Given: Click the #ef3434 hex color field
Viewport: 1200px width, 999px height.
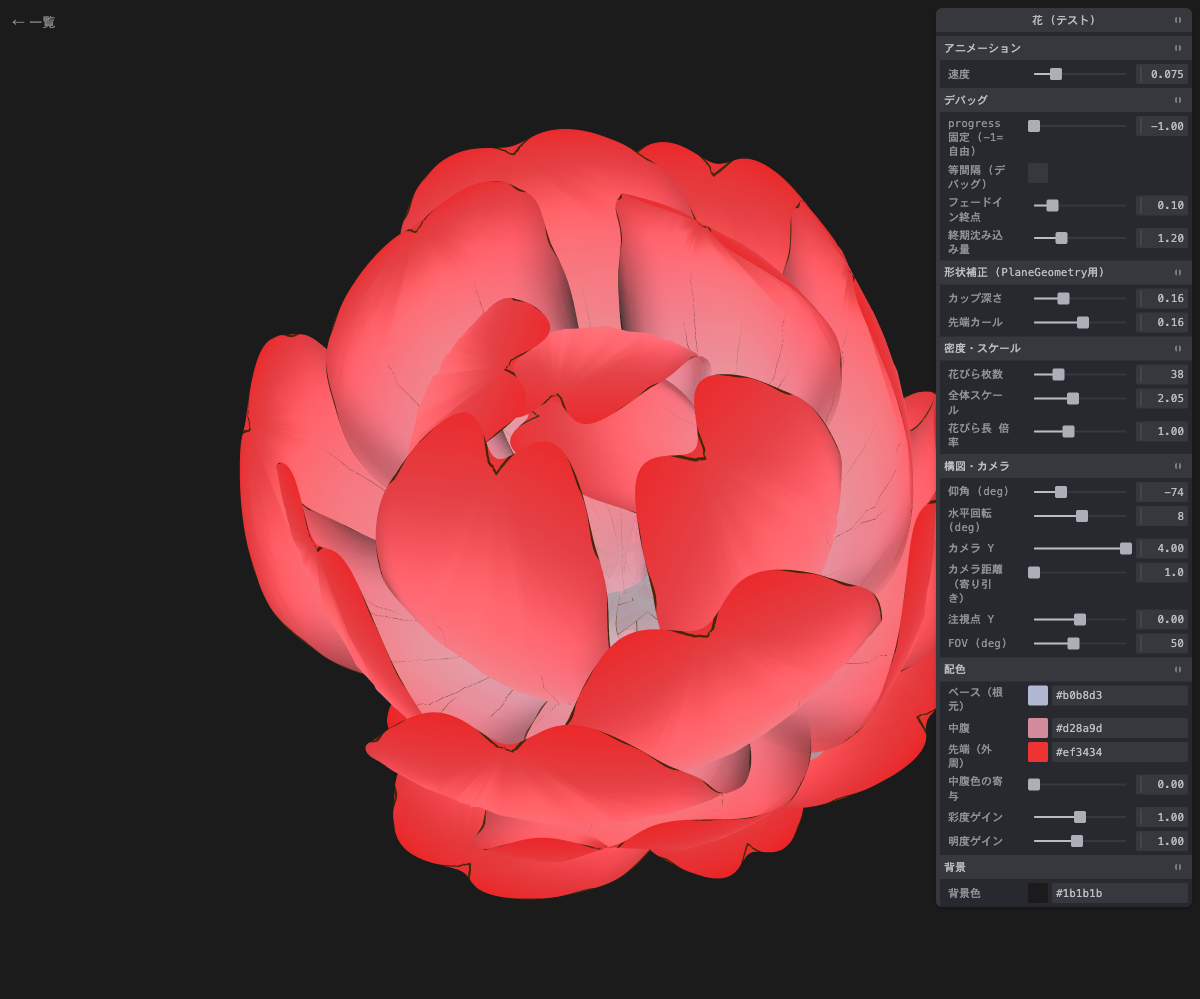Looking at the screenshot, I should pos(1120,752).
